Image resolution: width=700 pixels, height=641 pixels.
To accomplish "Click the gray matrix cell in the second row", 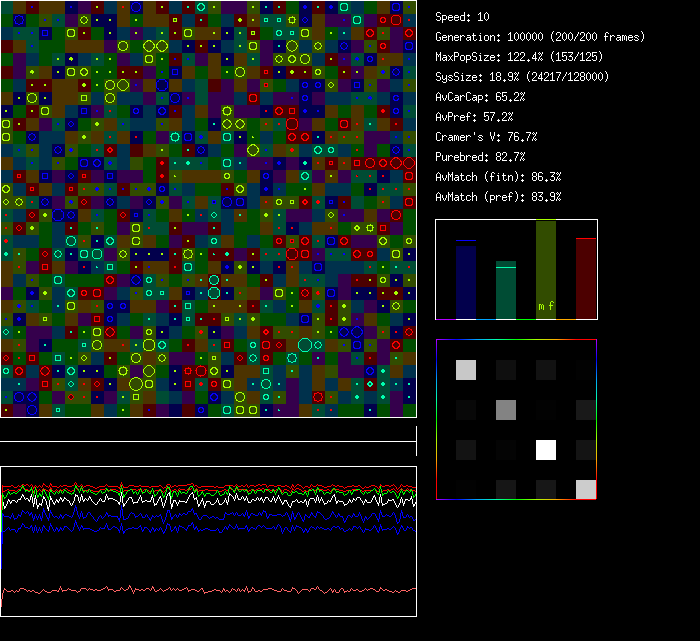I will coord(506,409).
